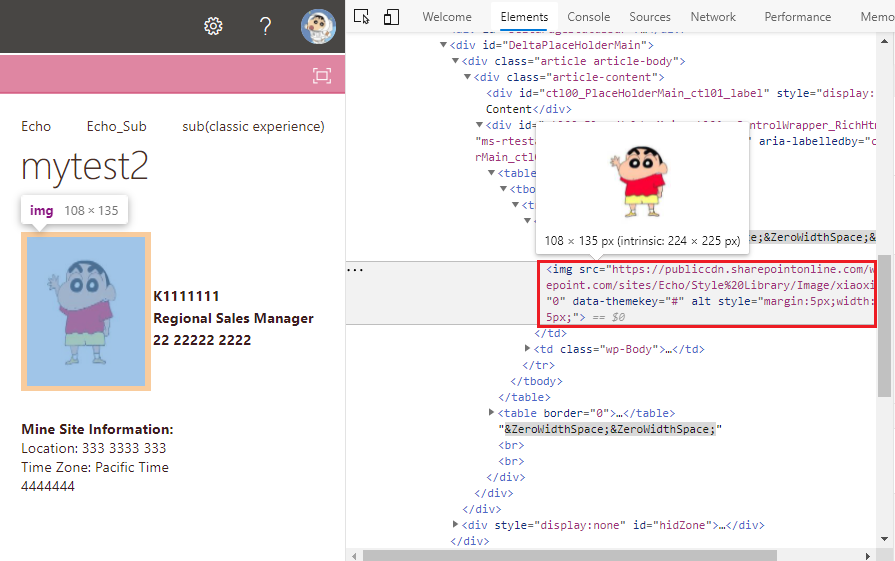Click the mytest2 page title

point(85,167)
